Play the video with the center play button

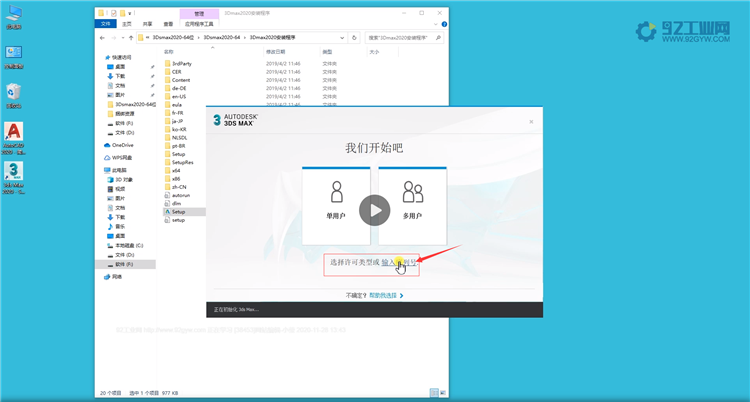[375, 211]
